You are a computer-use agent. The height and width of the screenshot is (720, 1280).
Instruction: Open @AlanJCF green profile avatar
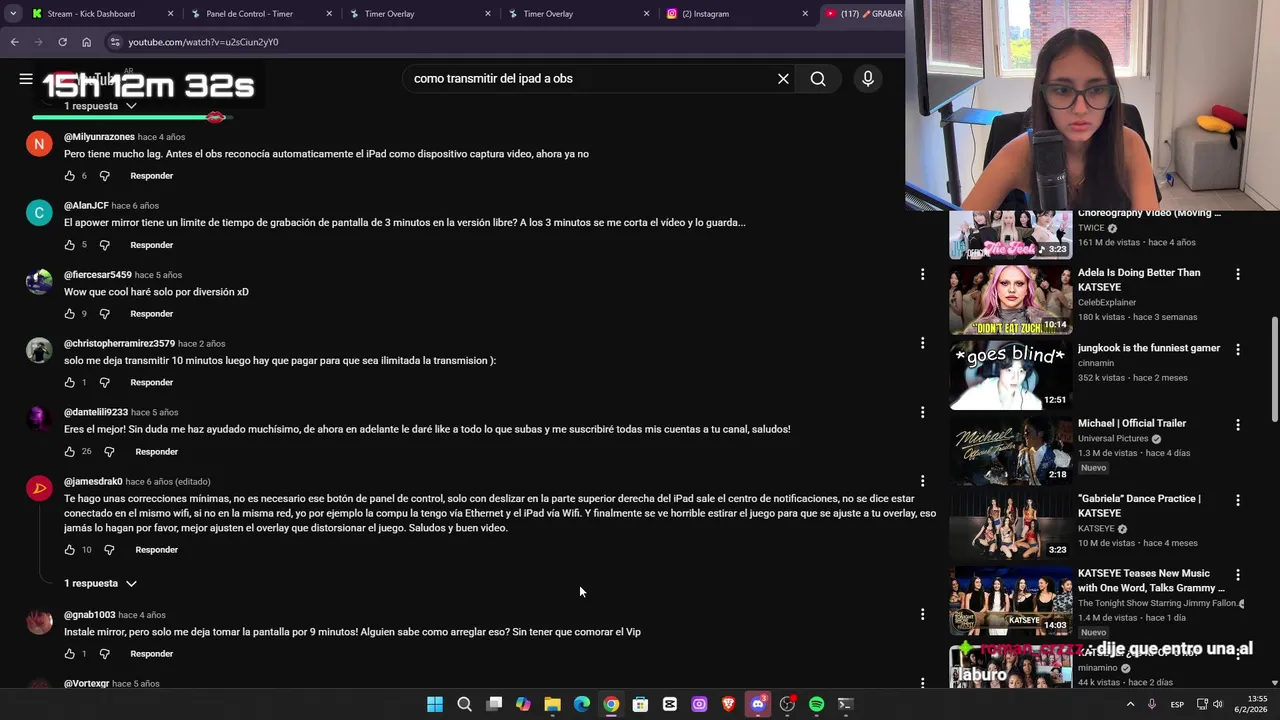[39, 212]
